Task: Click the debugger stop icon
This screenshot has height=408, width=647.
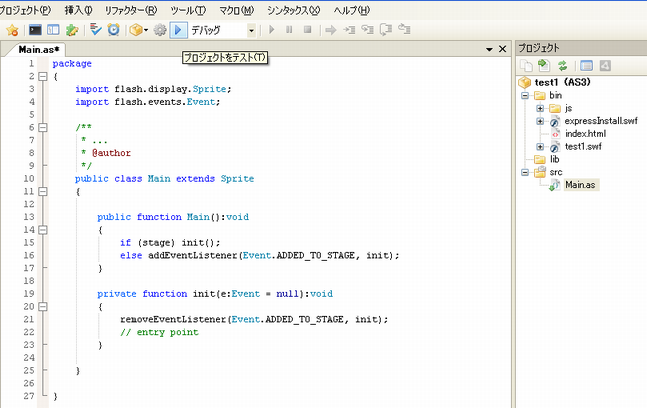Action: click(x=307, y=30)
